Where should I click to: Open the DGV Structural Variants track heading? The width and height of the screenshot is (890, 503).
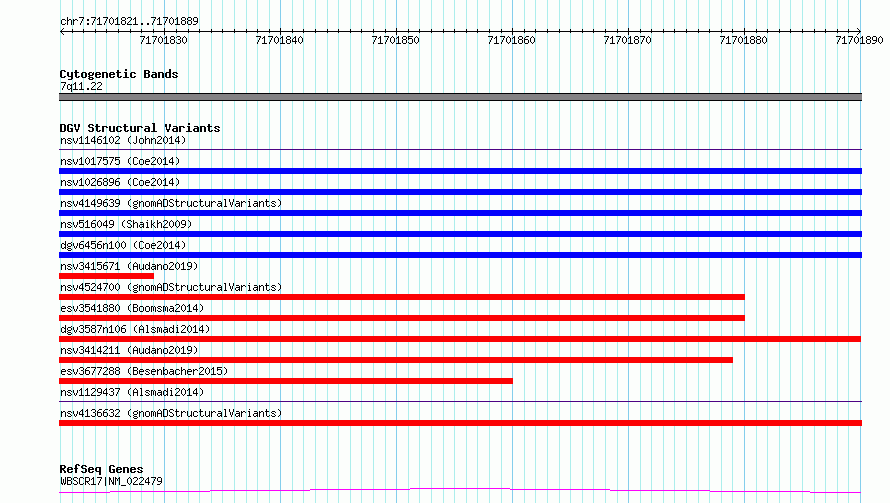point(140,128)
